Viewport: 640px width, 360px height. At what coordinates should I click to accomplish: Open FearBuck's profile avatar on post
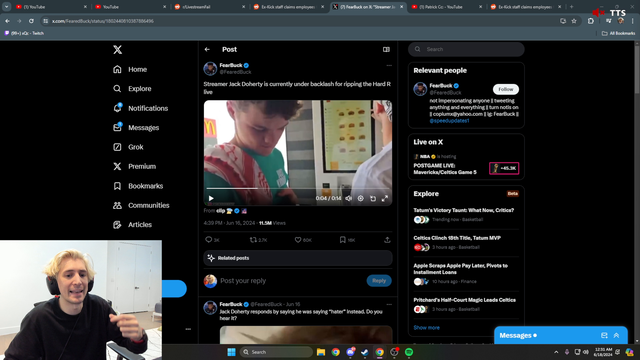[210, 69]
